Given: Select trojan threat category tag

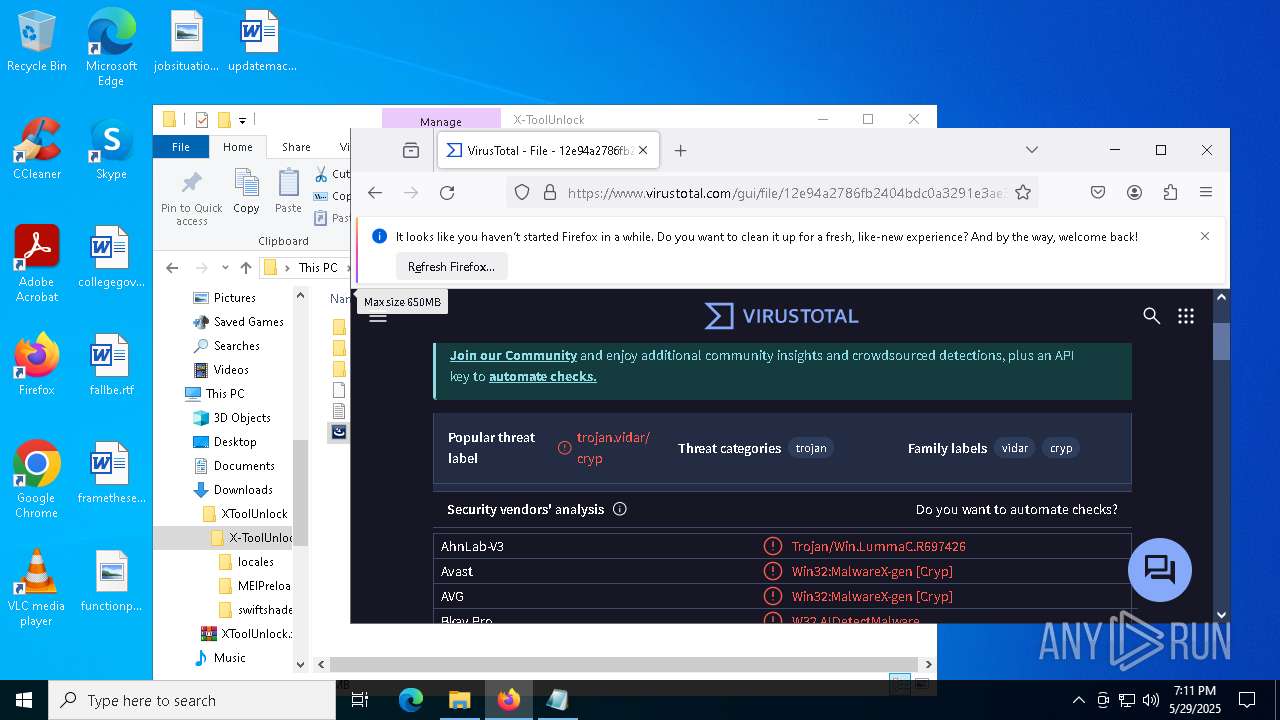Looking at the screenshot, I should tap(811, 448).
